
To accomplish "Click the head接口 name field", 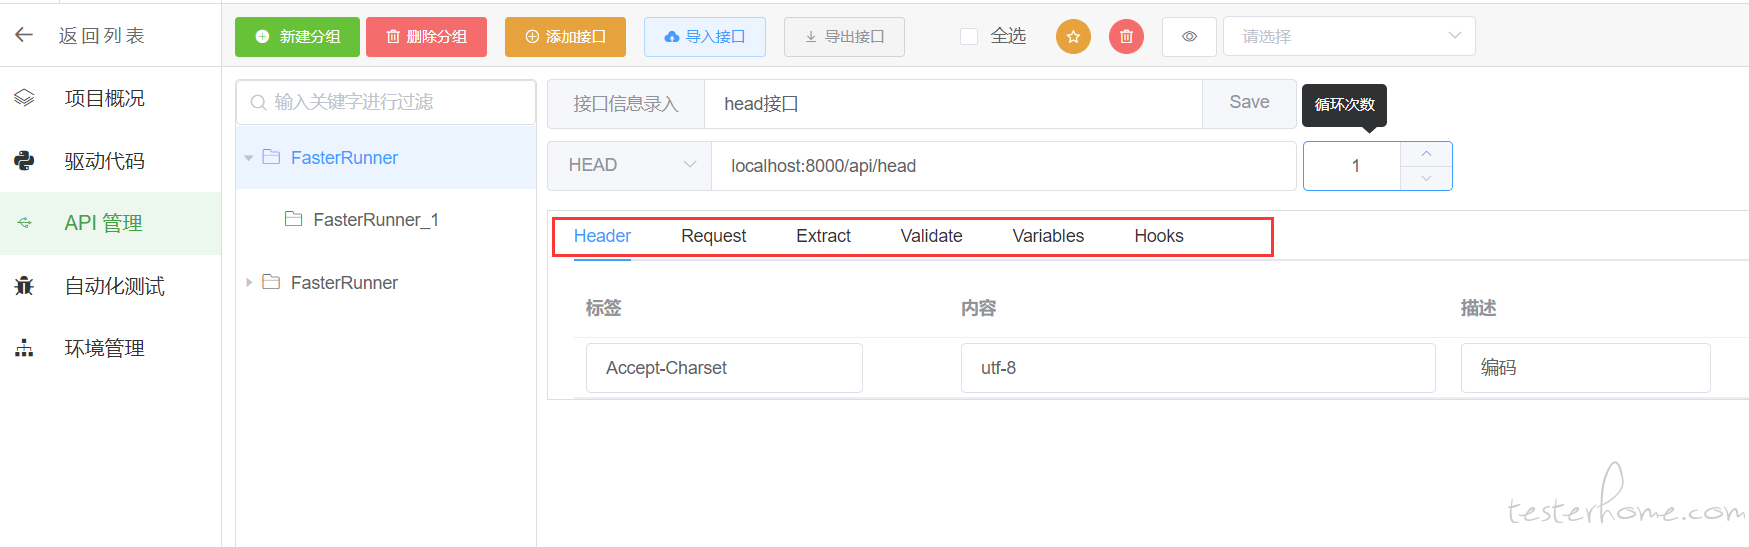I will [x=953, y=104].
